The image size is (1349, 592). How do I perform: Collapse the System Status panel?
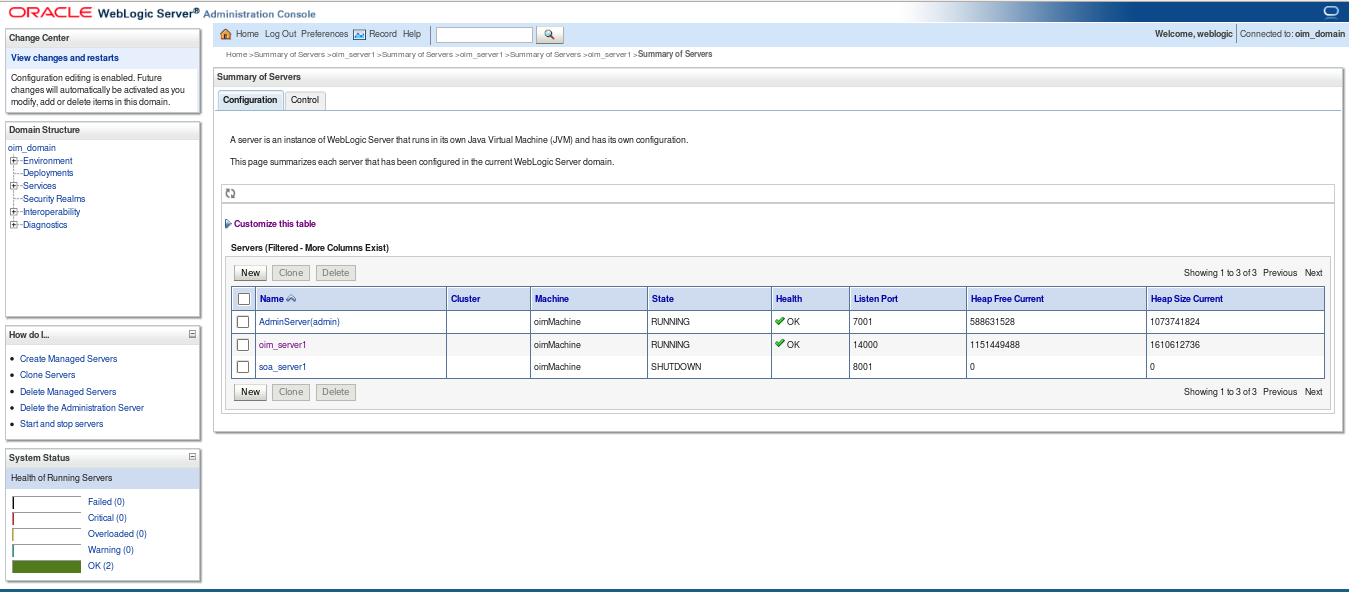point(191,457)
